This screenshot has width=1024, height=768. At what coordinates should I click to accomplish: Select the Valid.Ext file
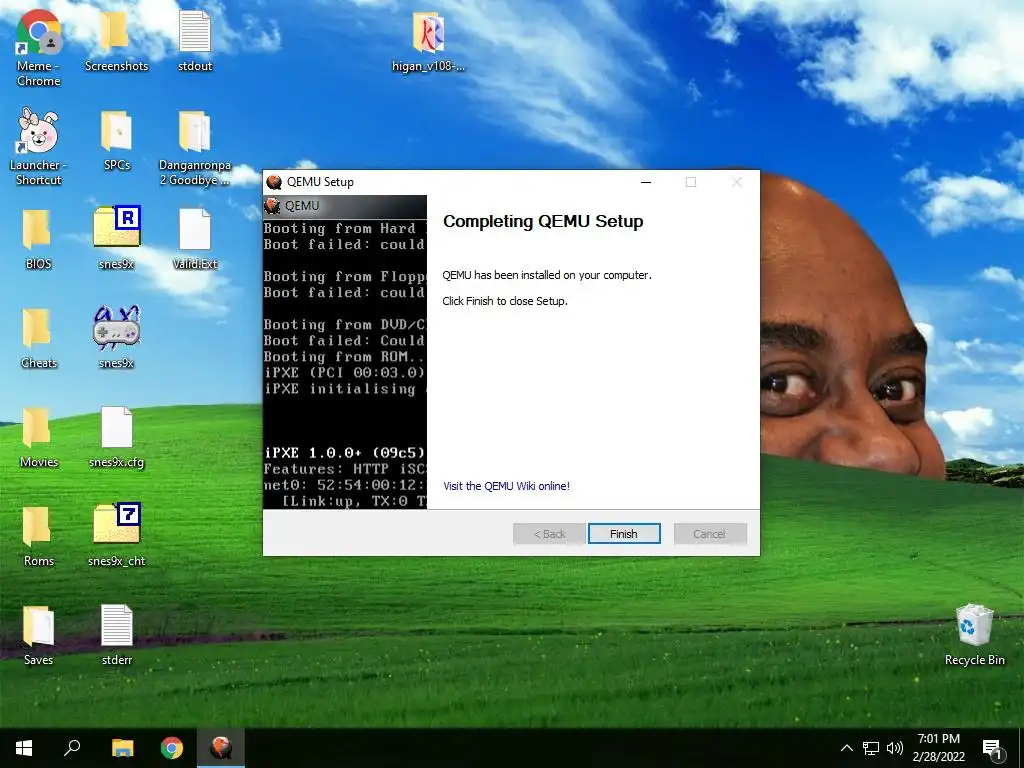pyautogui.click(x=195, y=239)
